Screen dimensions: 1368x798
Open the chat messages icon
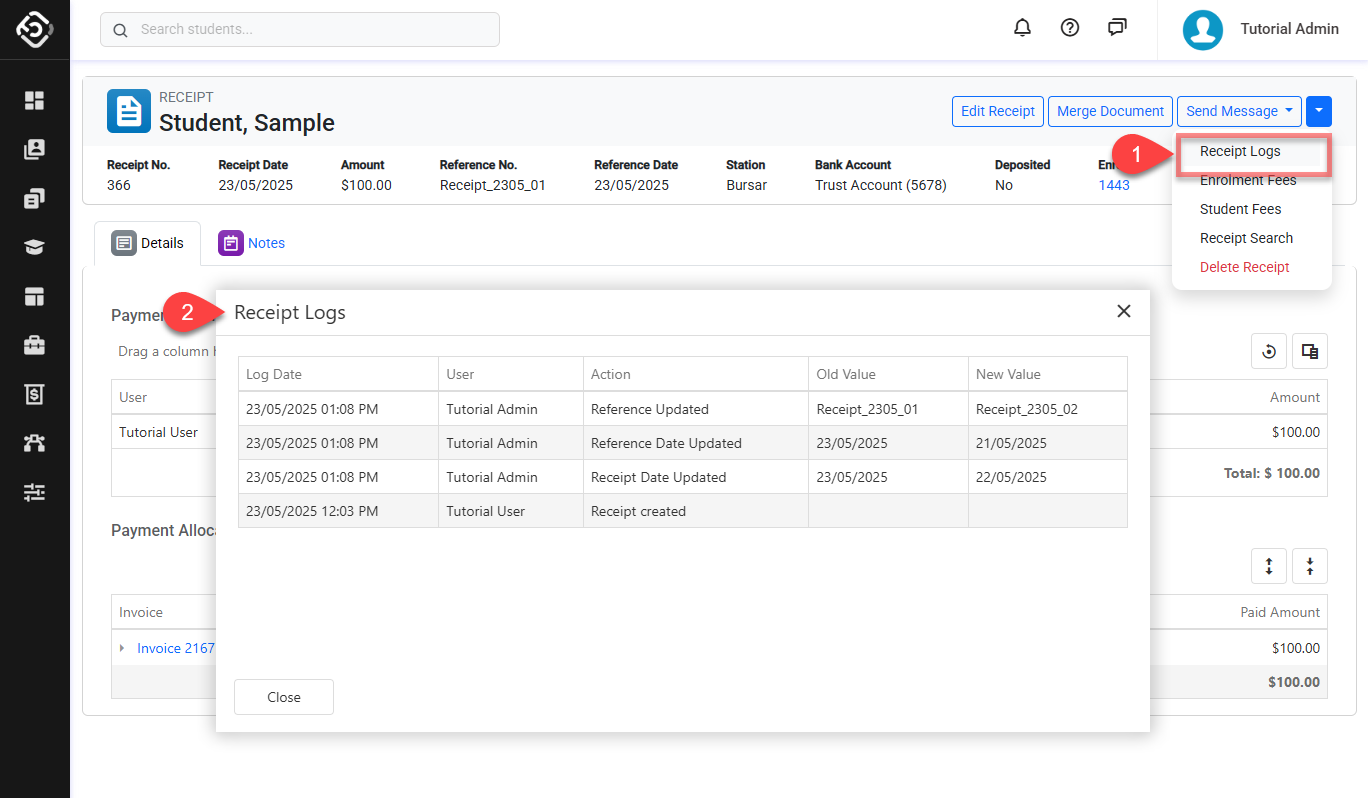[1118, 28]
